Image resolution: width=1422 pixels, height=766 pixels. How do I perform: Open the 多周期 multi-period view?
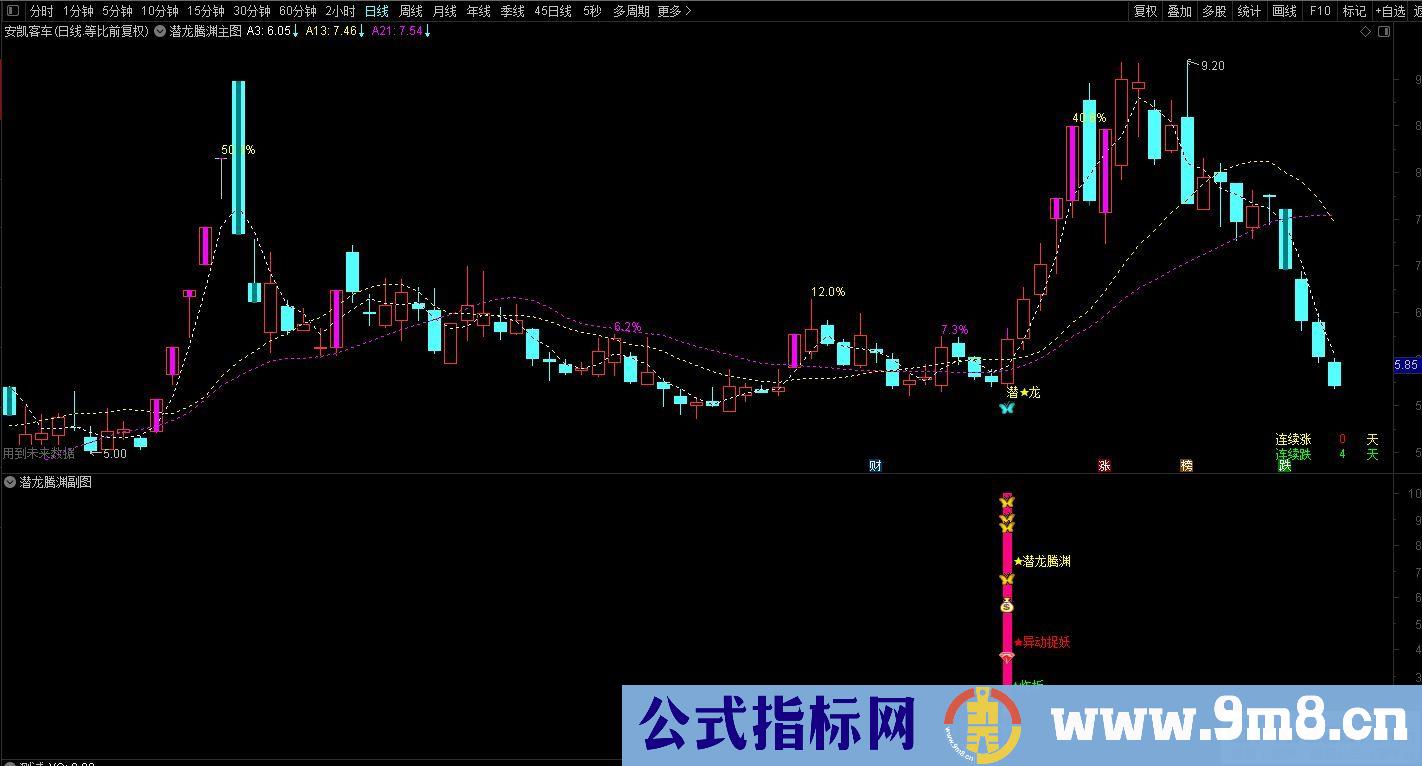click(x=631, y=11)
